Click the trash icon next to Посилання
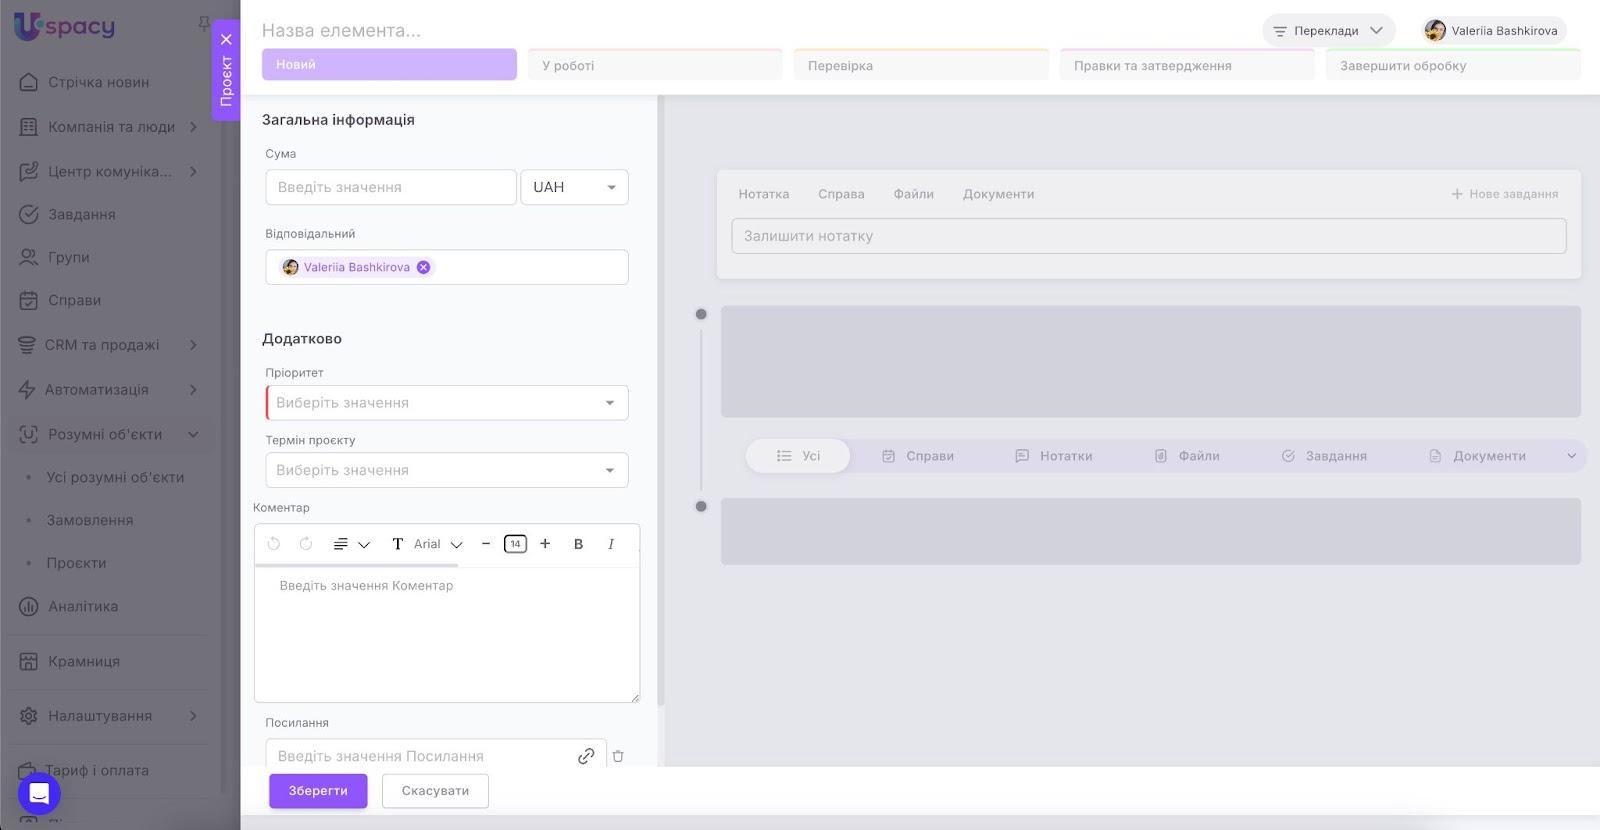The width and height of the screenshot is (1600, 830). click(x=618, y=756)
